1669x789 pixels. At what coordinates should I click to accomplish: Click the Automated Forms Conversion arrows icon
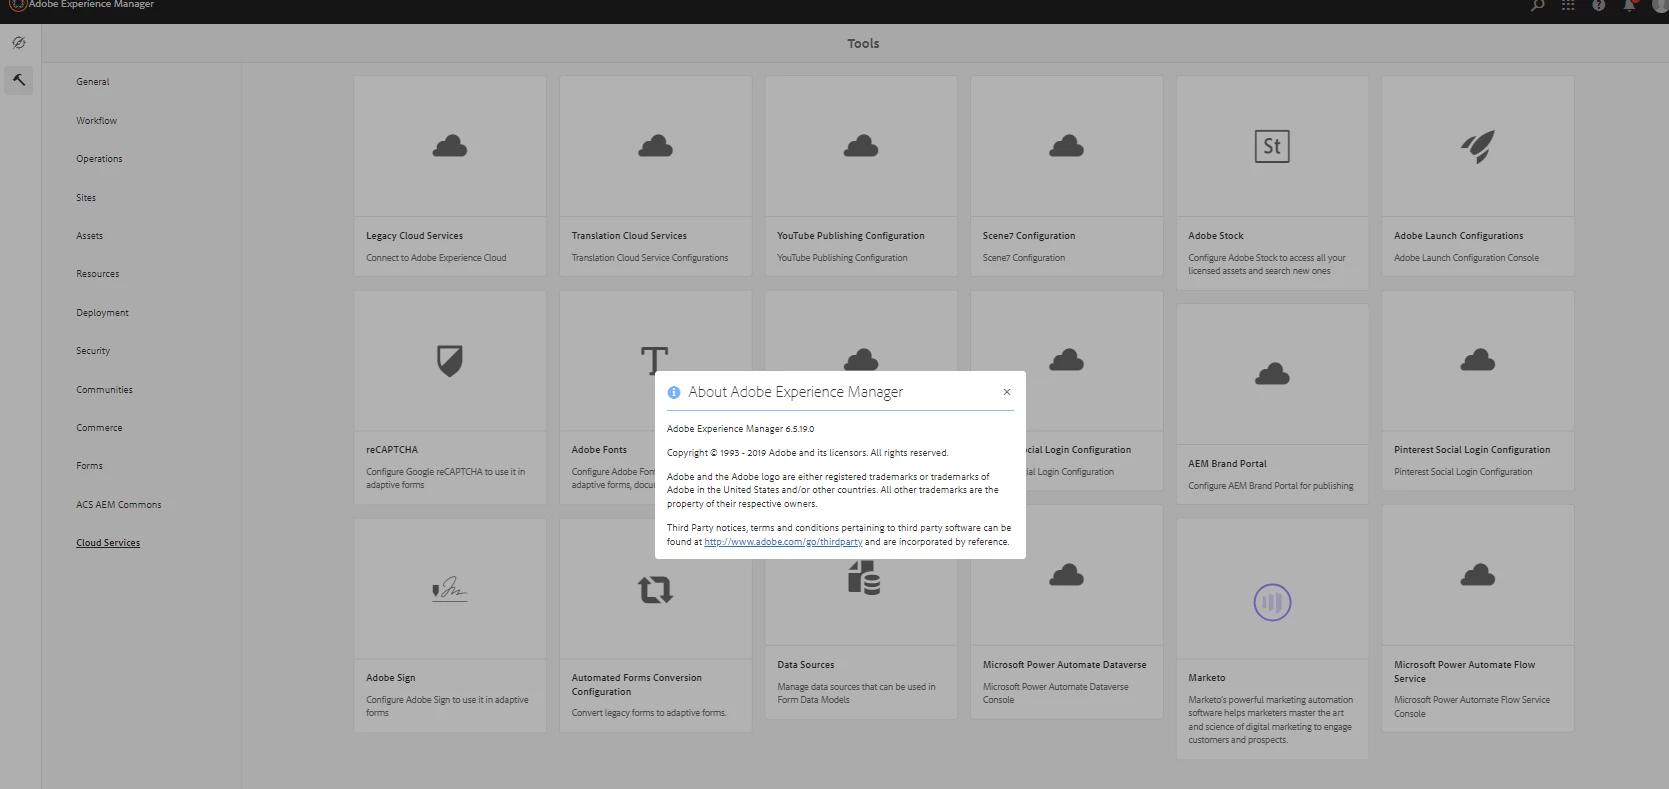pyautogui.click(x=655, y=589)
